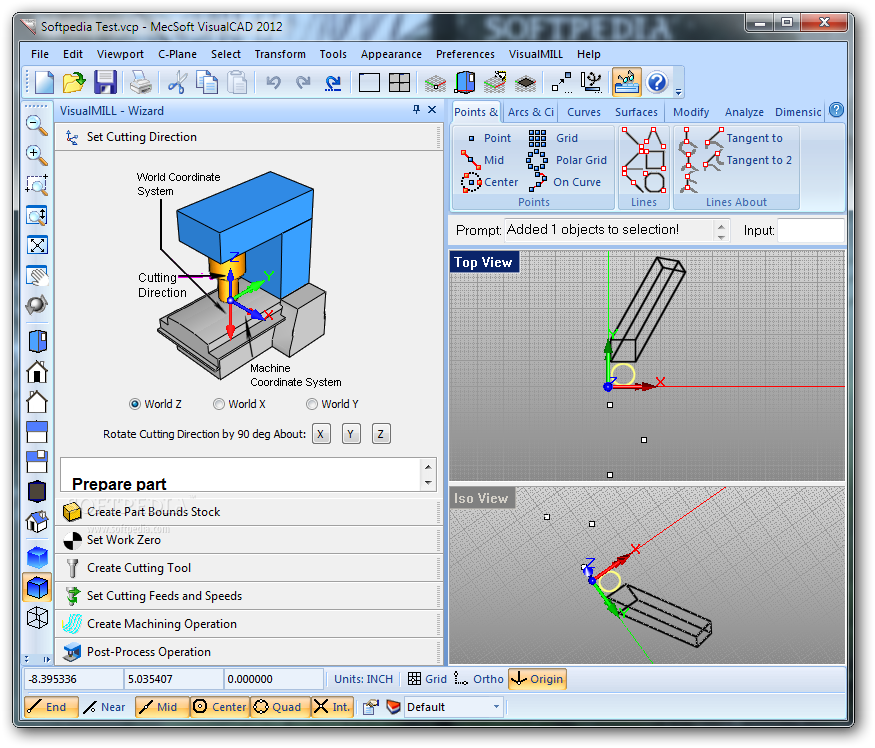Click the Redo arrow icon
This screenshot has height=748, width=875.
(x=303, y=83)
